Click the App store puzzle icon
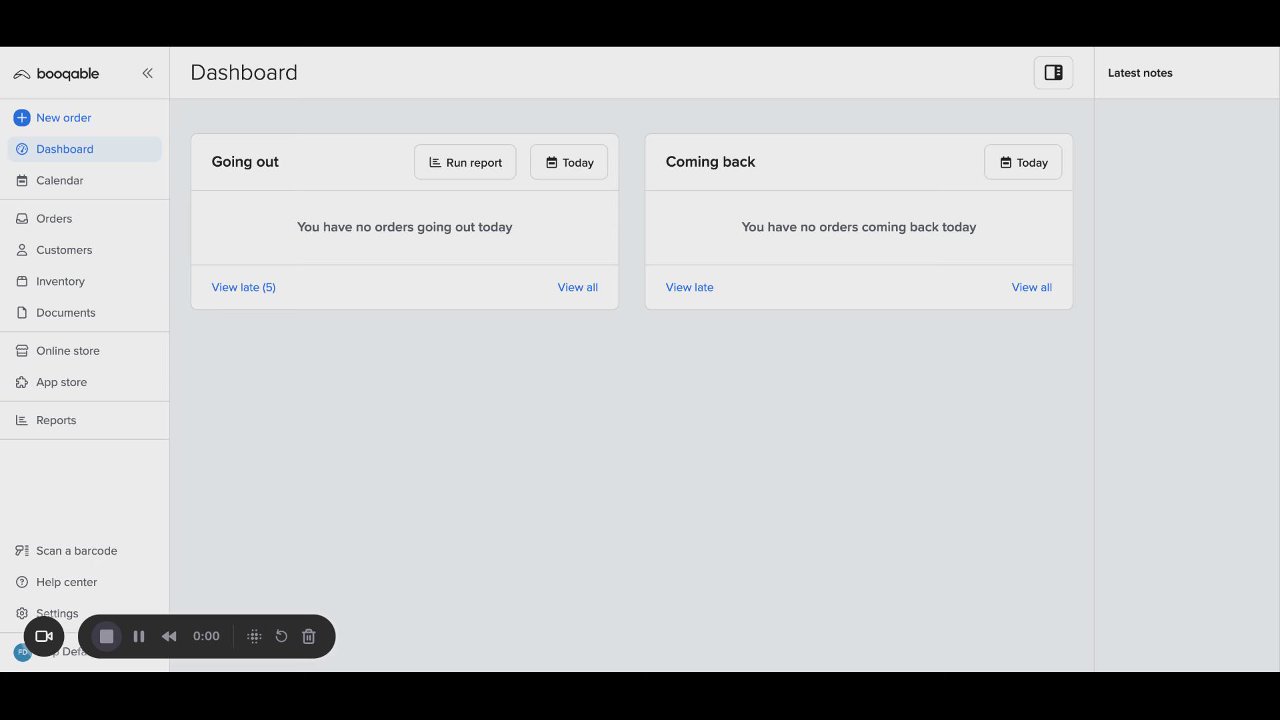1280x720 pixels. coord(22,382)
